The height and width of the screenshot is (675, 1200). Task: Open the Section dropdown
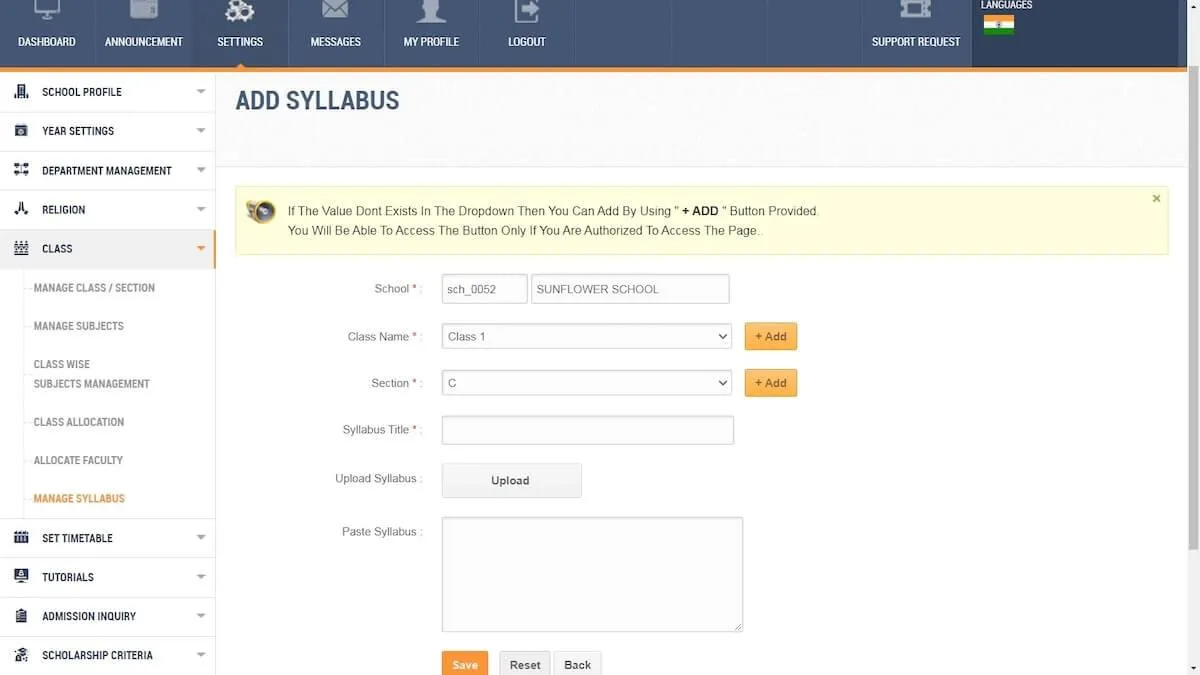point(587,383)
